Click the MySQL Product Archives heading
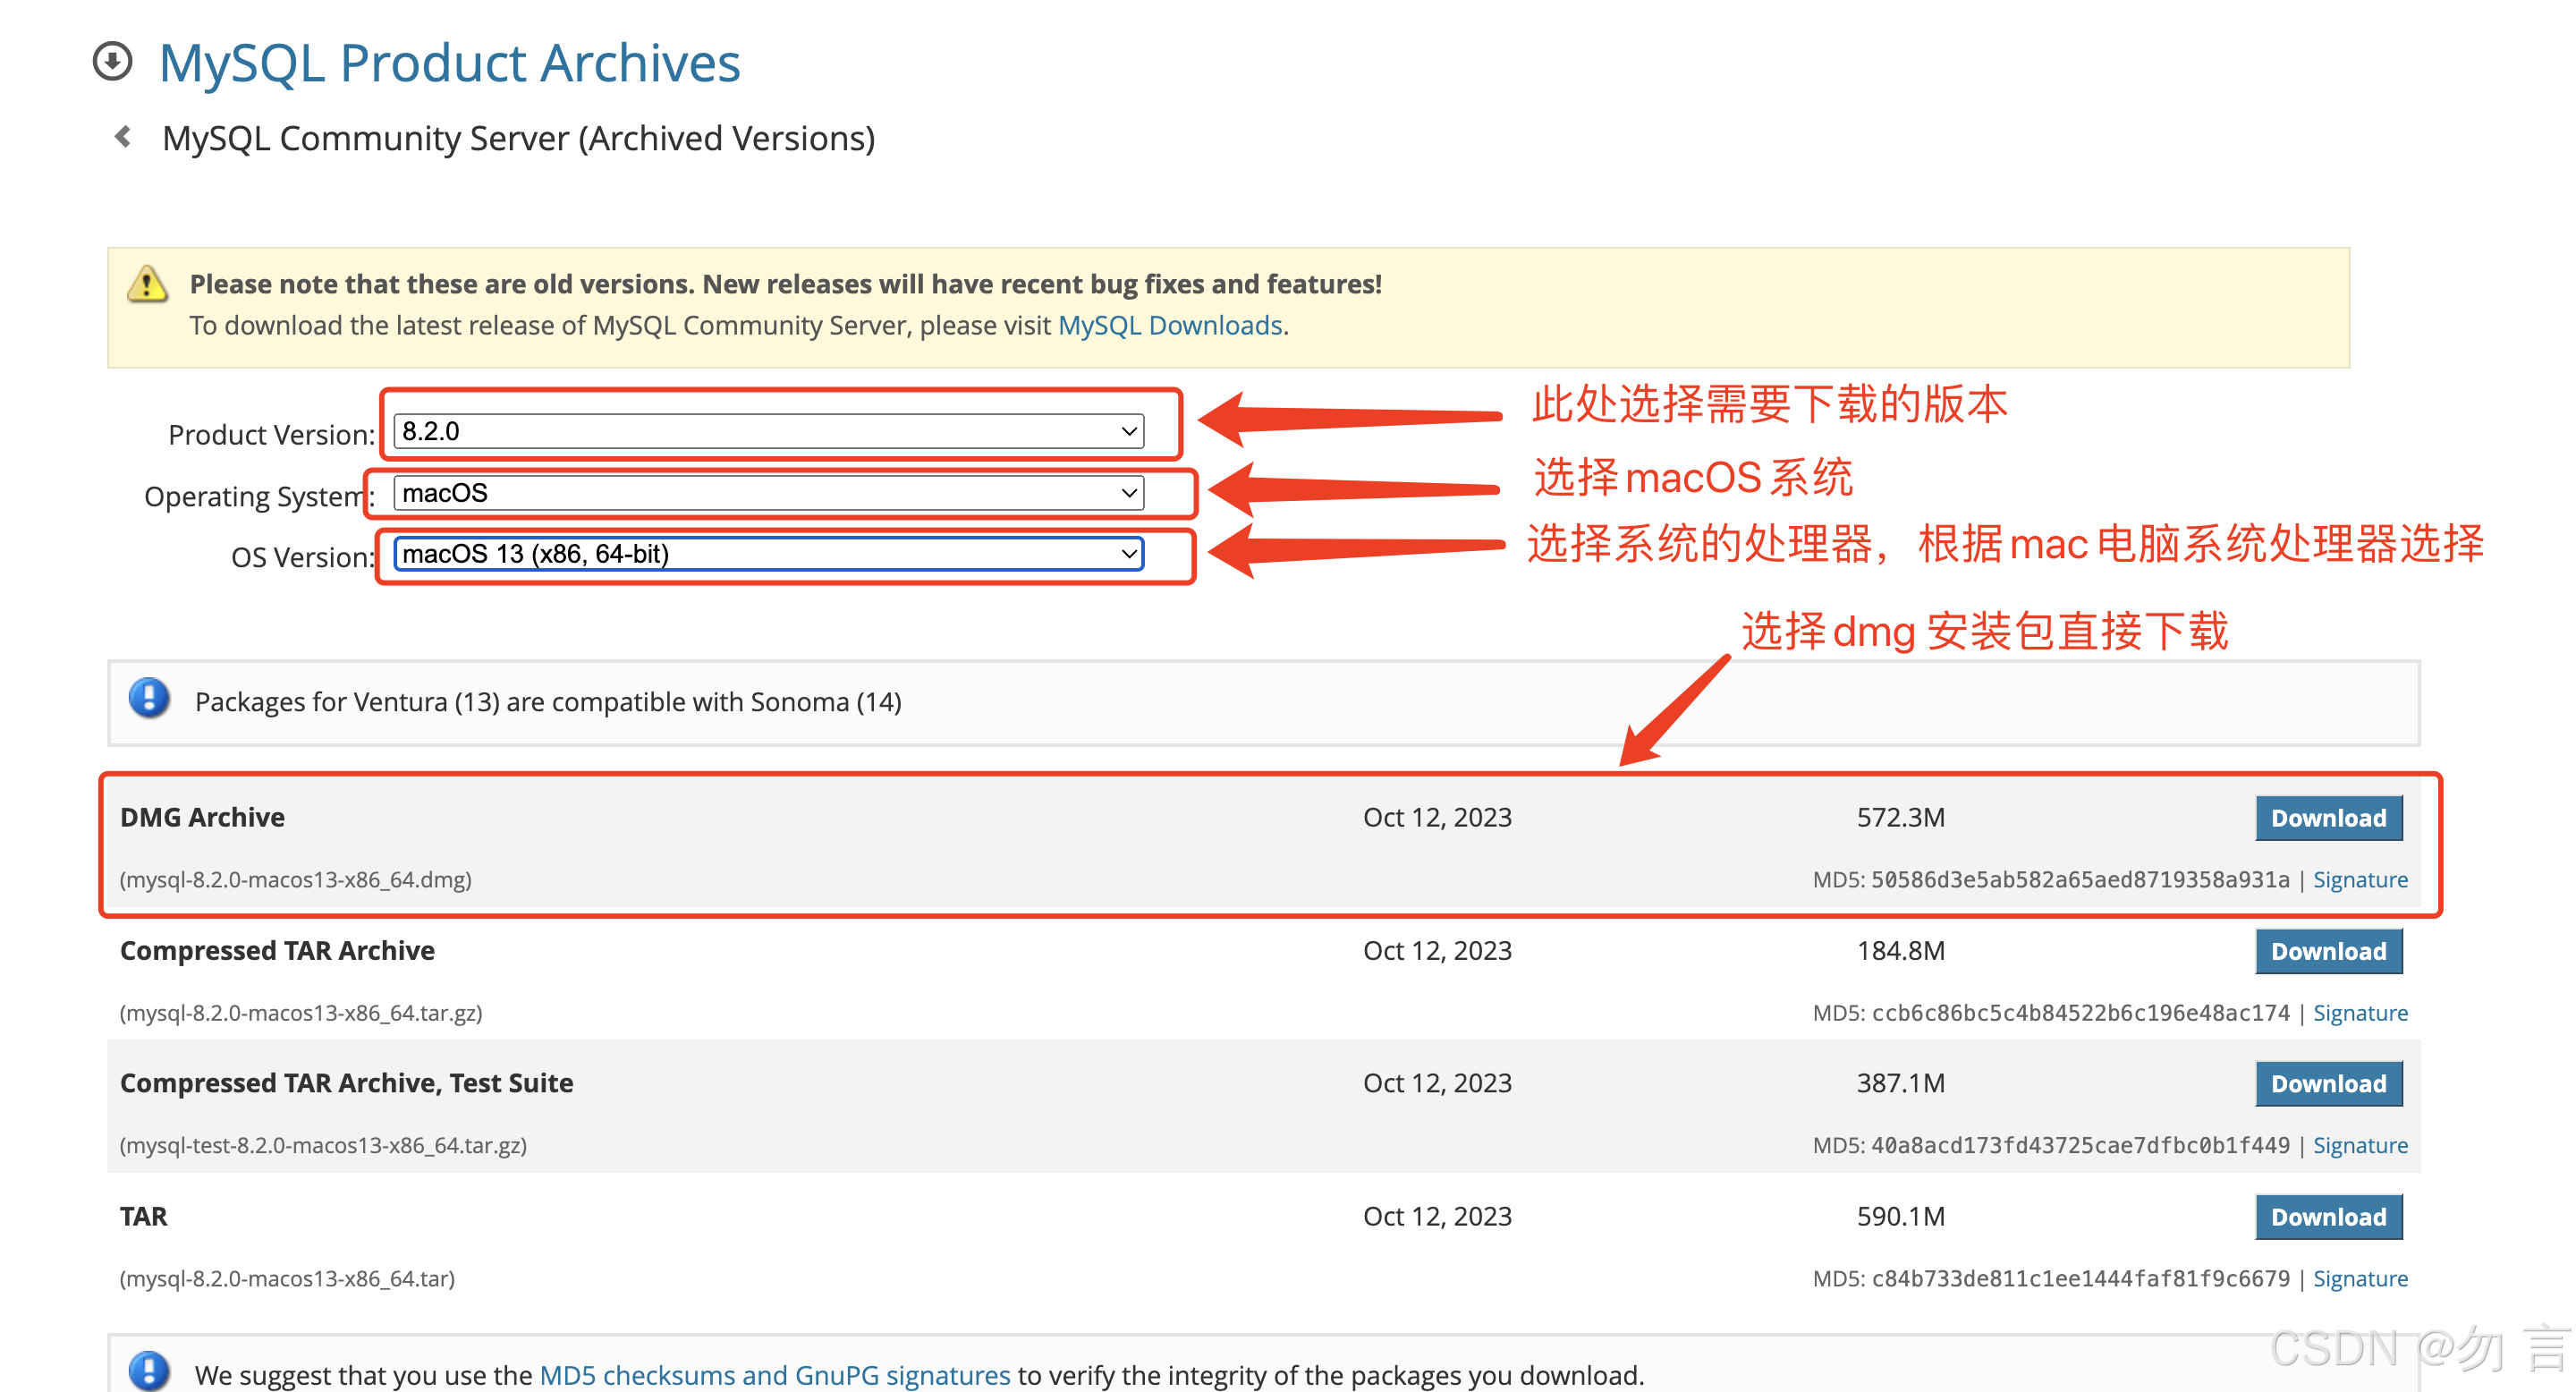2576x1392 pixels. coord(449,63)
